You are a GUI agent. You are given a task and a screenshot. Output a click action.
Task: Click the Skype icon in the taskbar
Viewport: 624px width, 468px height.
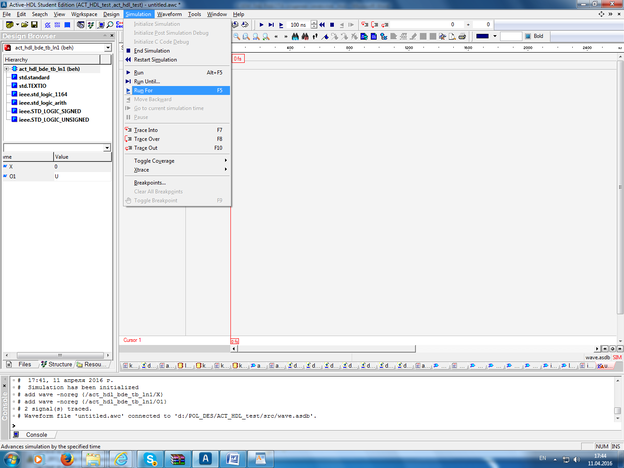click(x=150, y=457)
